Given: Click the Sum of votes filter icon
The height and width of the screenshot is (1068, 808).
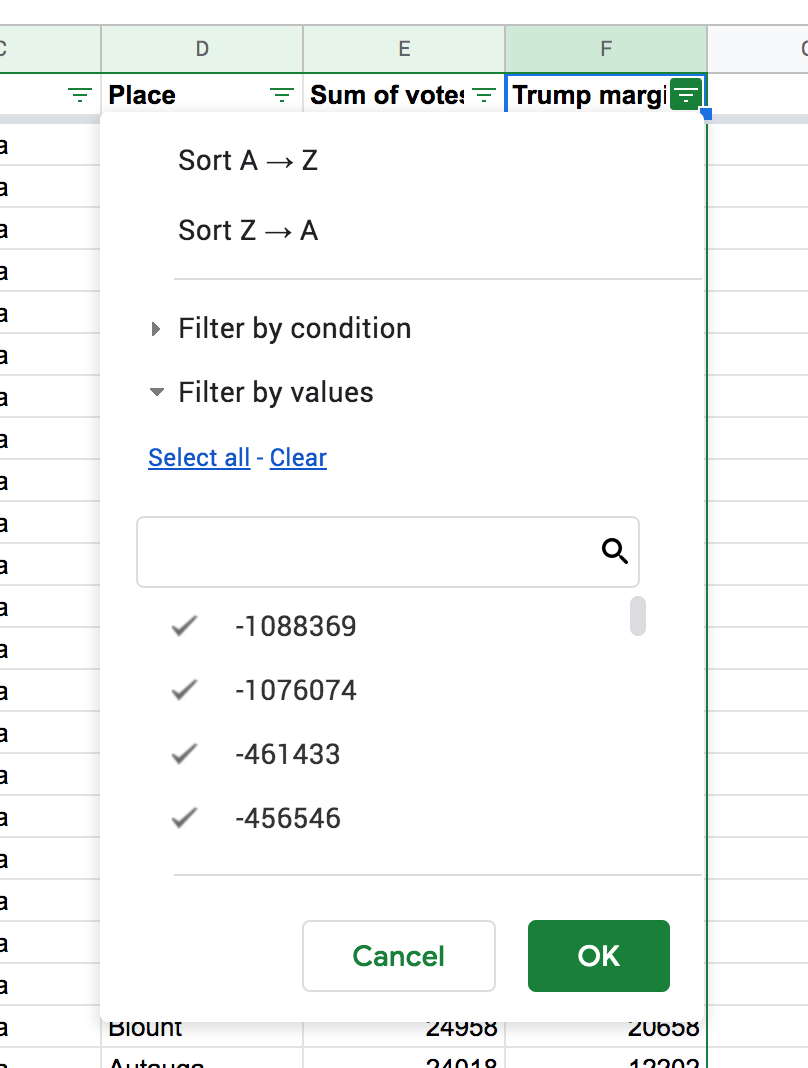Looking at the screenshot, I should pyautogui.click(x=484, y=95).
